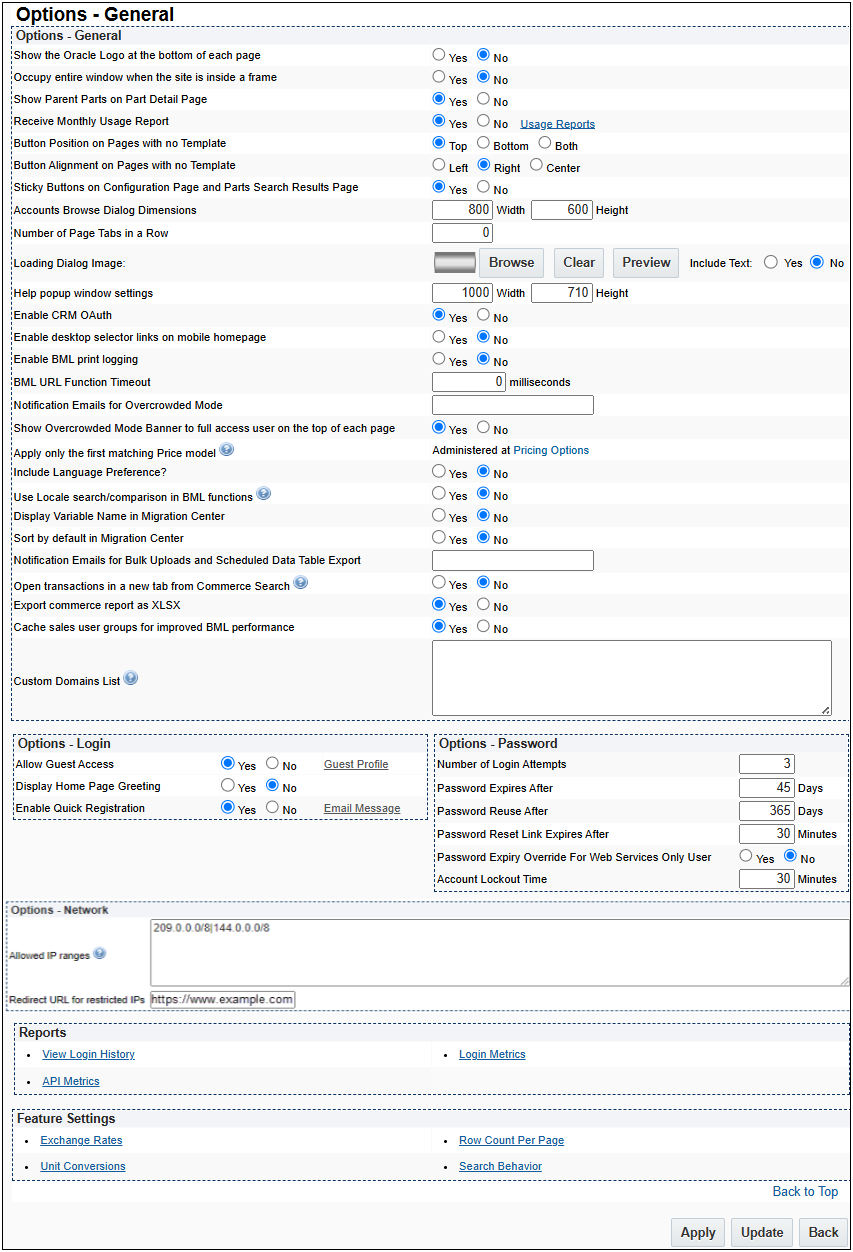Open the Guest Profile link
Image resolution: width=853 pixels, height=1252 pixels.
355,763
